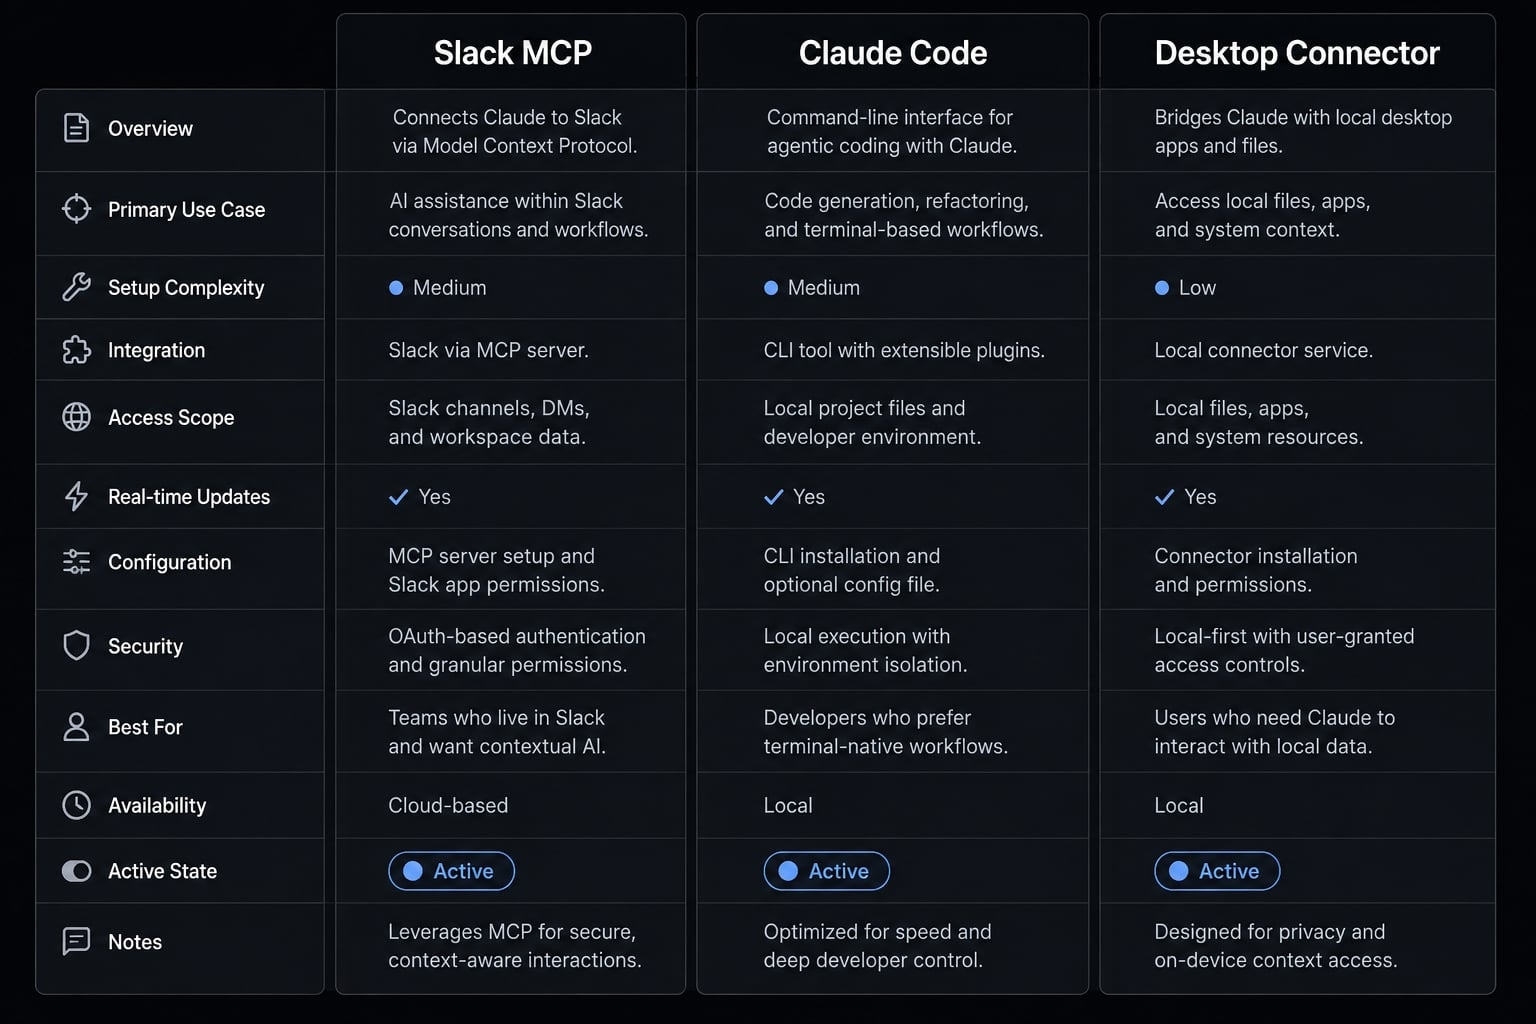The height and width of the screenshot is (1024, 1536).
Task: Click the Availability clock icon
Action: click(x=76, y=805)
